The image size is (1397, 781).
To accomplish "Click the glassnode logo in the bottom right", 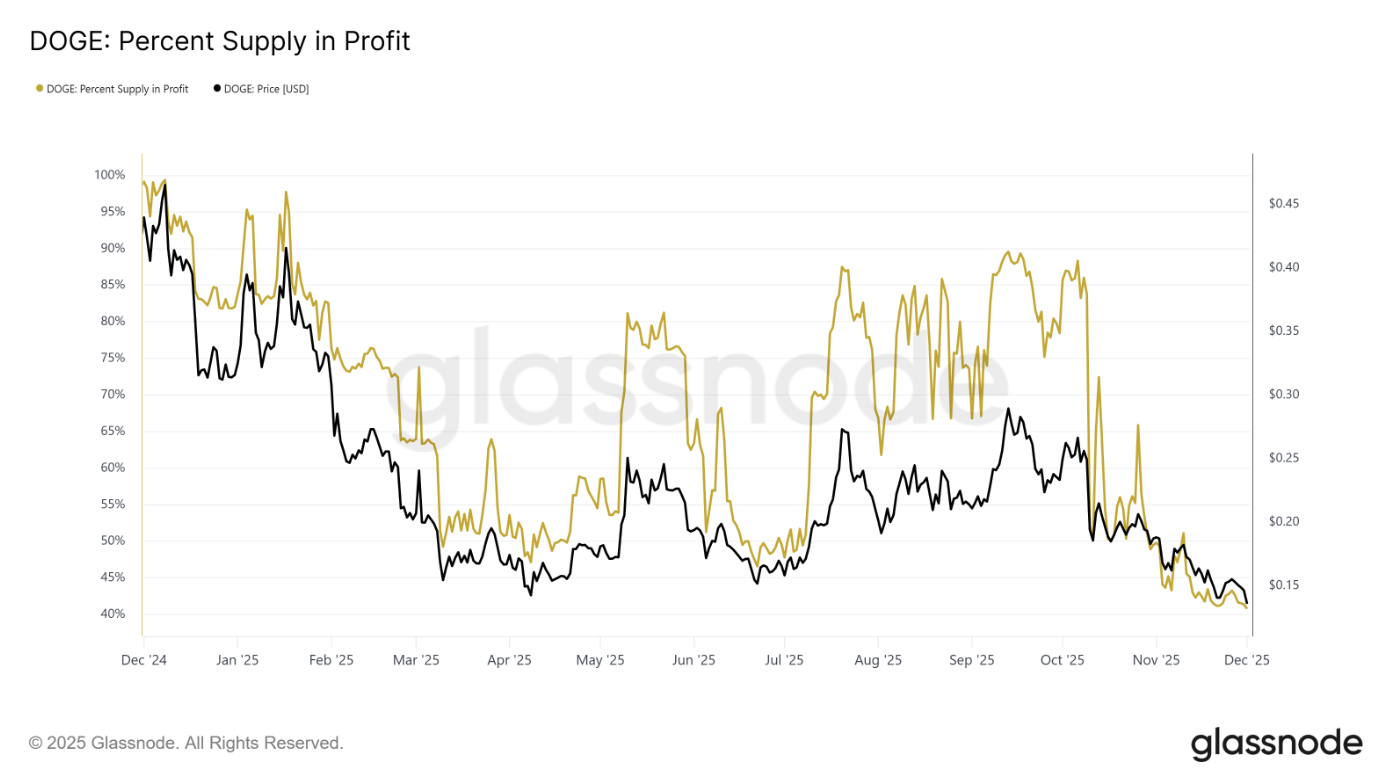I will (1276, 744).
